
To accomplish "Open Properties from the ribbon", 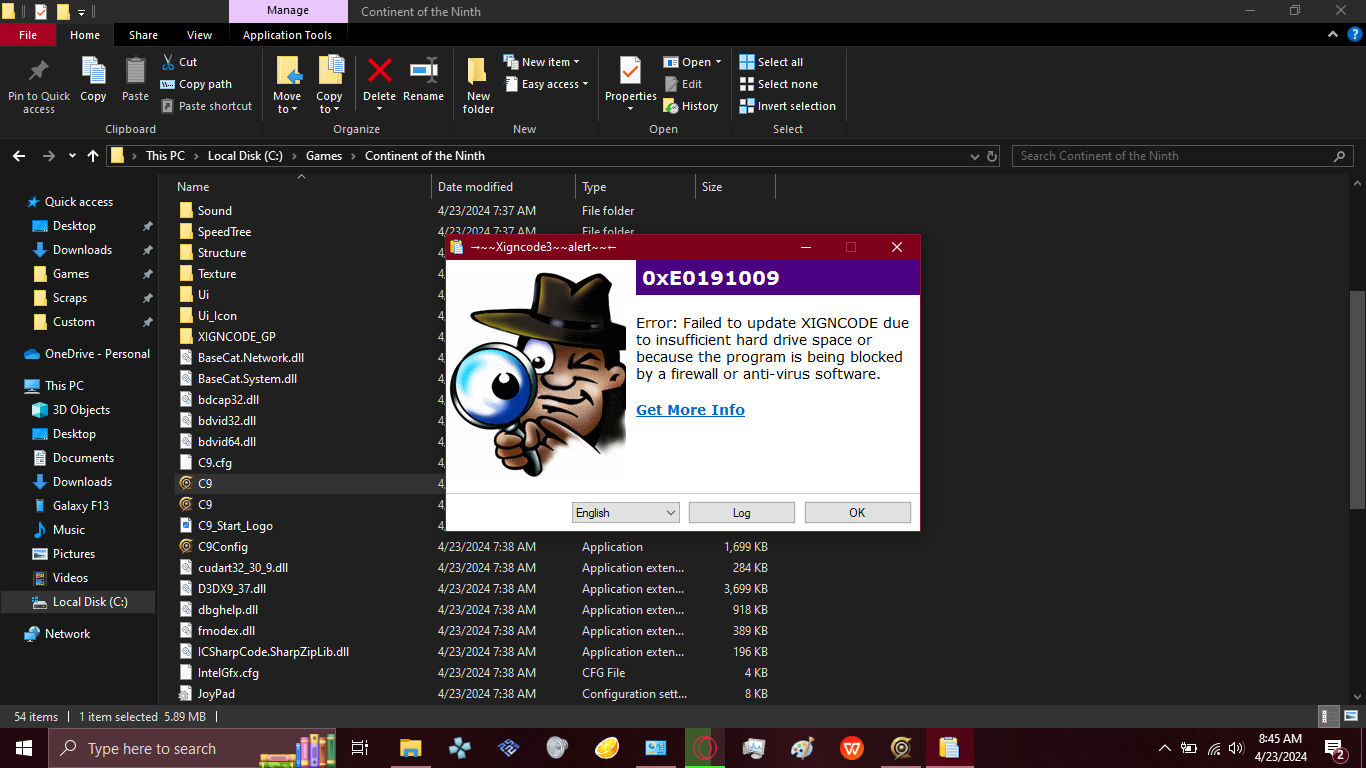I will pyautogui.click(x=630, y=80).
